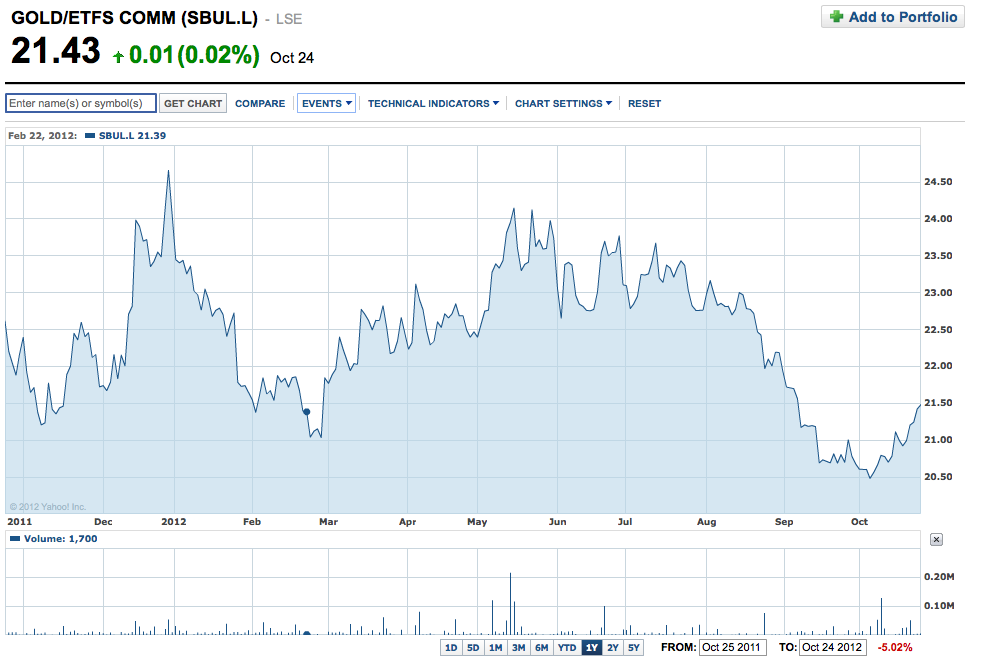Open the Chart Settings dropdown
The height and width of the screenshot is (656, 990).
pos(563,104)
